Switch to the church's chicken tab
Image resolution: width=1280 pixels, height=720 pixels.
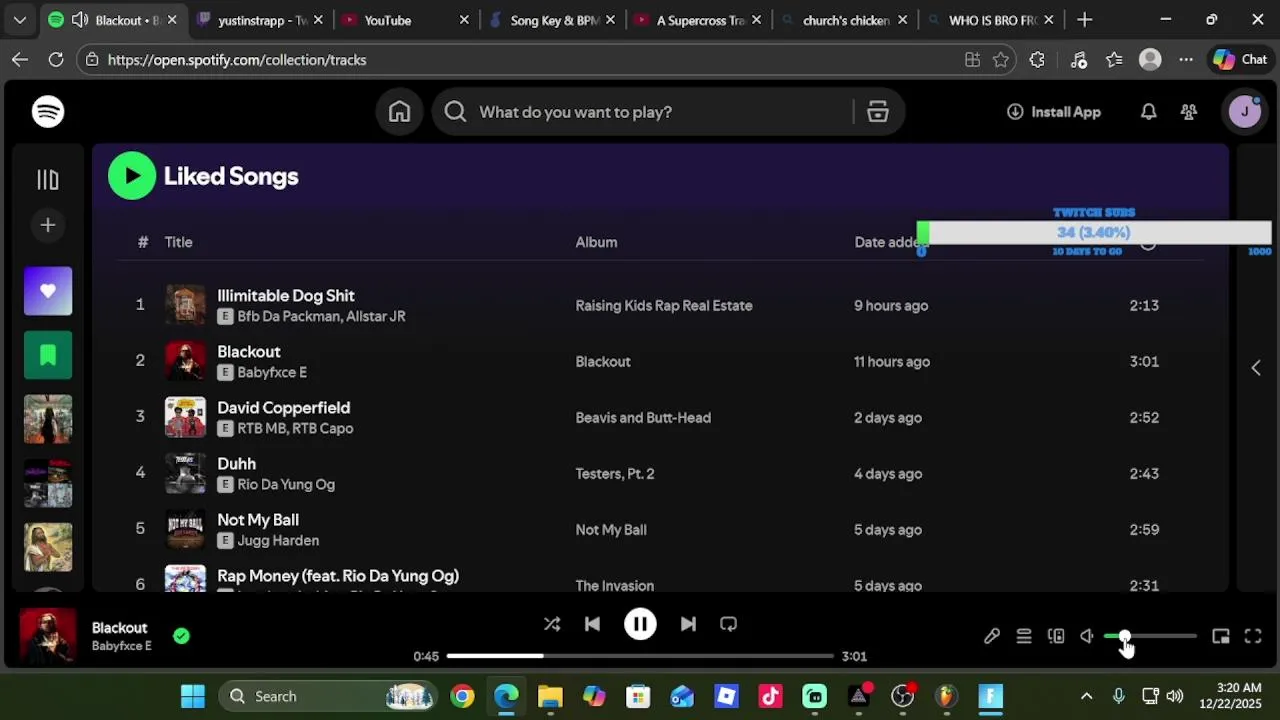(846, 20)
